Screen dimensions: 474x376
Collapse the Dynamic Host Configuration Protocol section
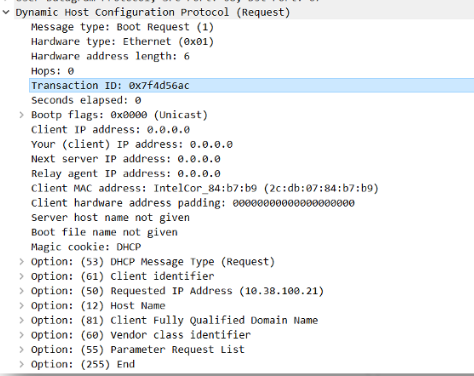6,12
